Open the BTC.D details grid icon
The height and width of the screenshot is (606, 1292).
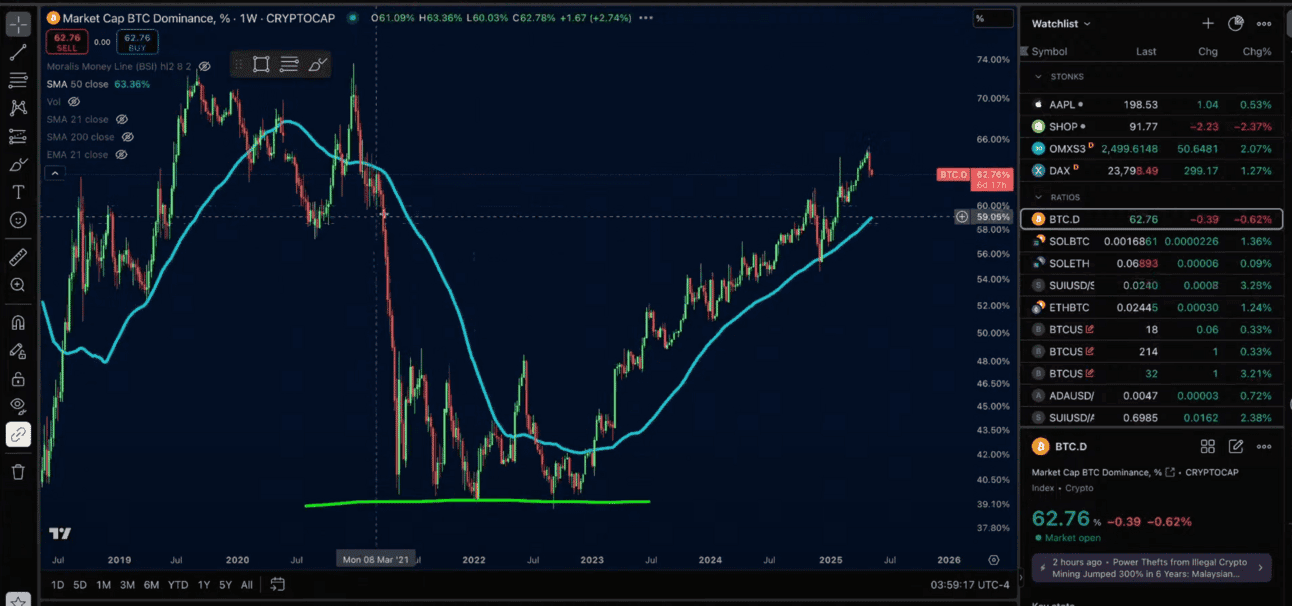tap(1207, 447)
